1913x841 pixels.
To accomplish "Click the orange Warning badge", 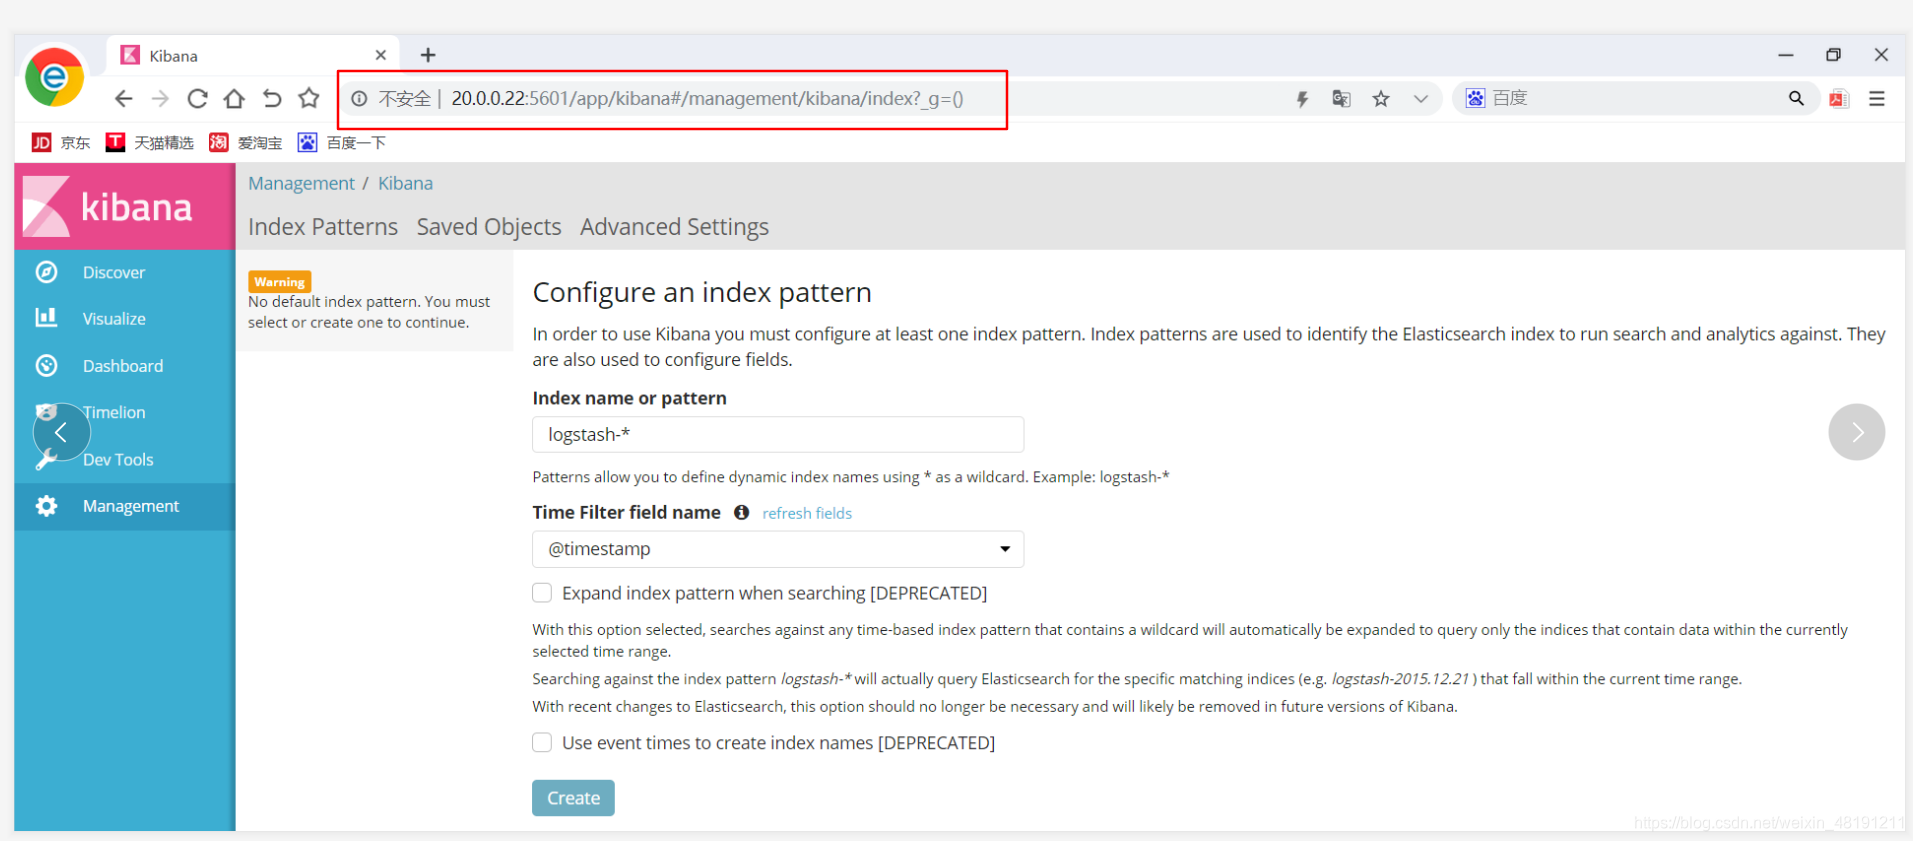I will [280, 282].
